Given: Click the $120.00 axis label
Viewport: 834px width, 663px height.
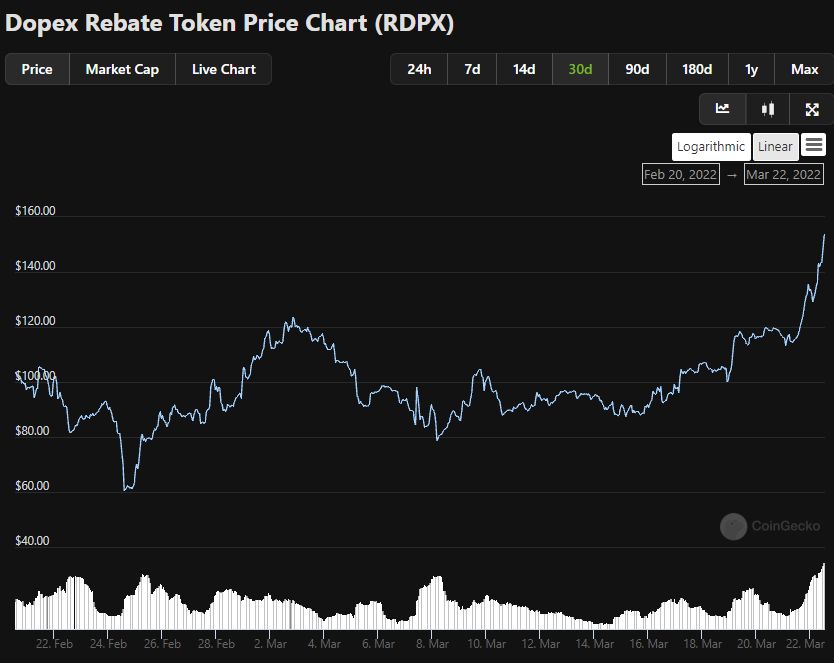Looking at the screenshot, I should coord(35,321).
